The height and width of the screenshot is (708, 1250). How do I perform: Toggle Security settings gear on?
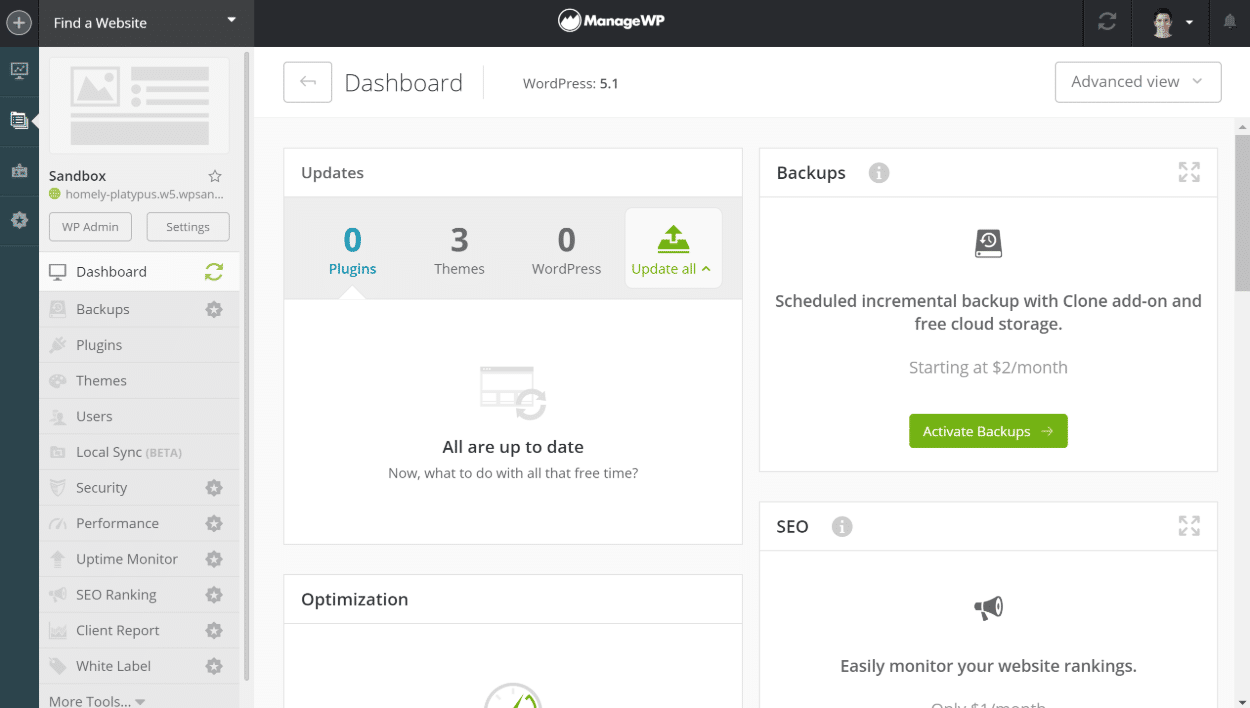pyautogui.click(x=213, y=487)
